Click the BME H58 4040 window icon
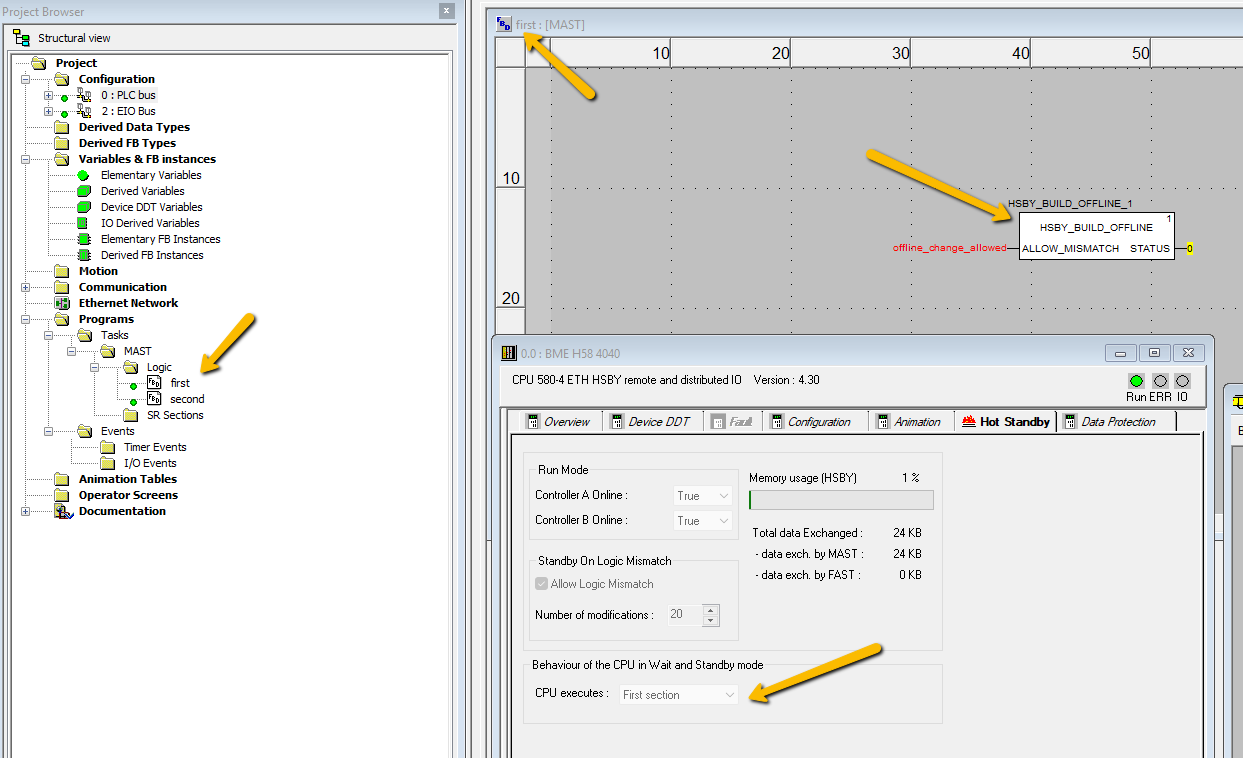The image size is (1243, 758). (x=508, y=353)
